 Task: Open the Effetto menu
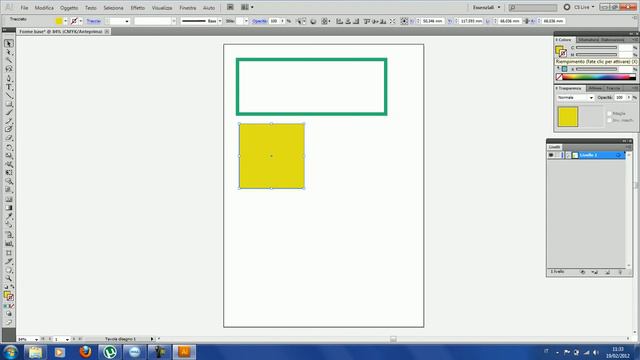pyautogui.click(x=138, y=8)
